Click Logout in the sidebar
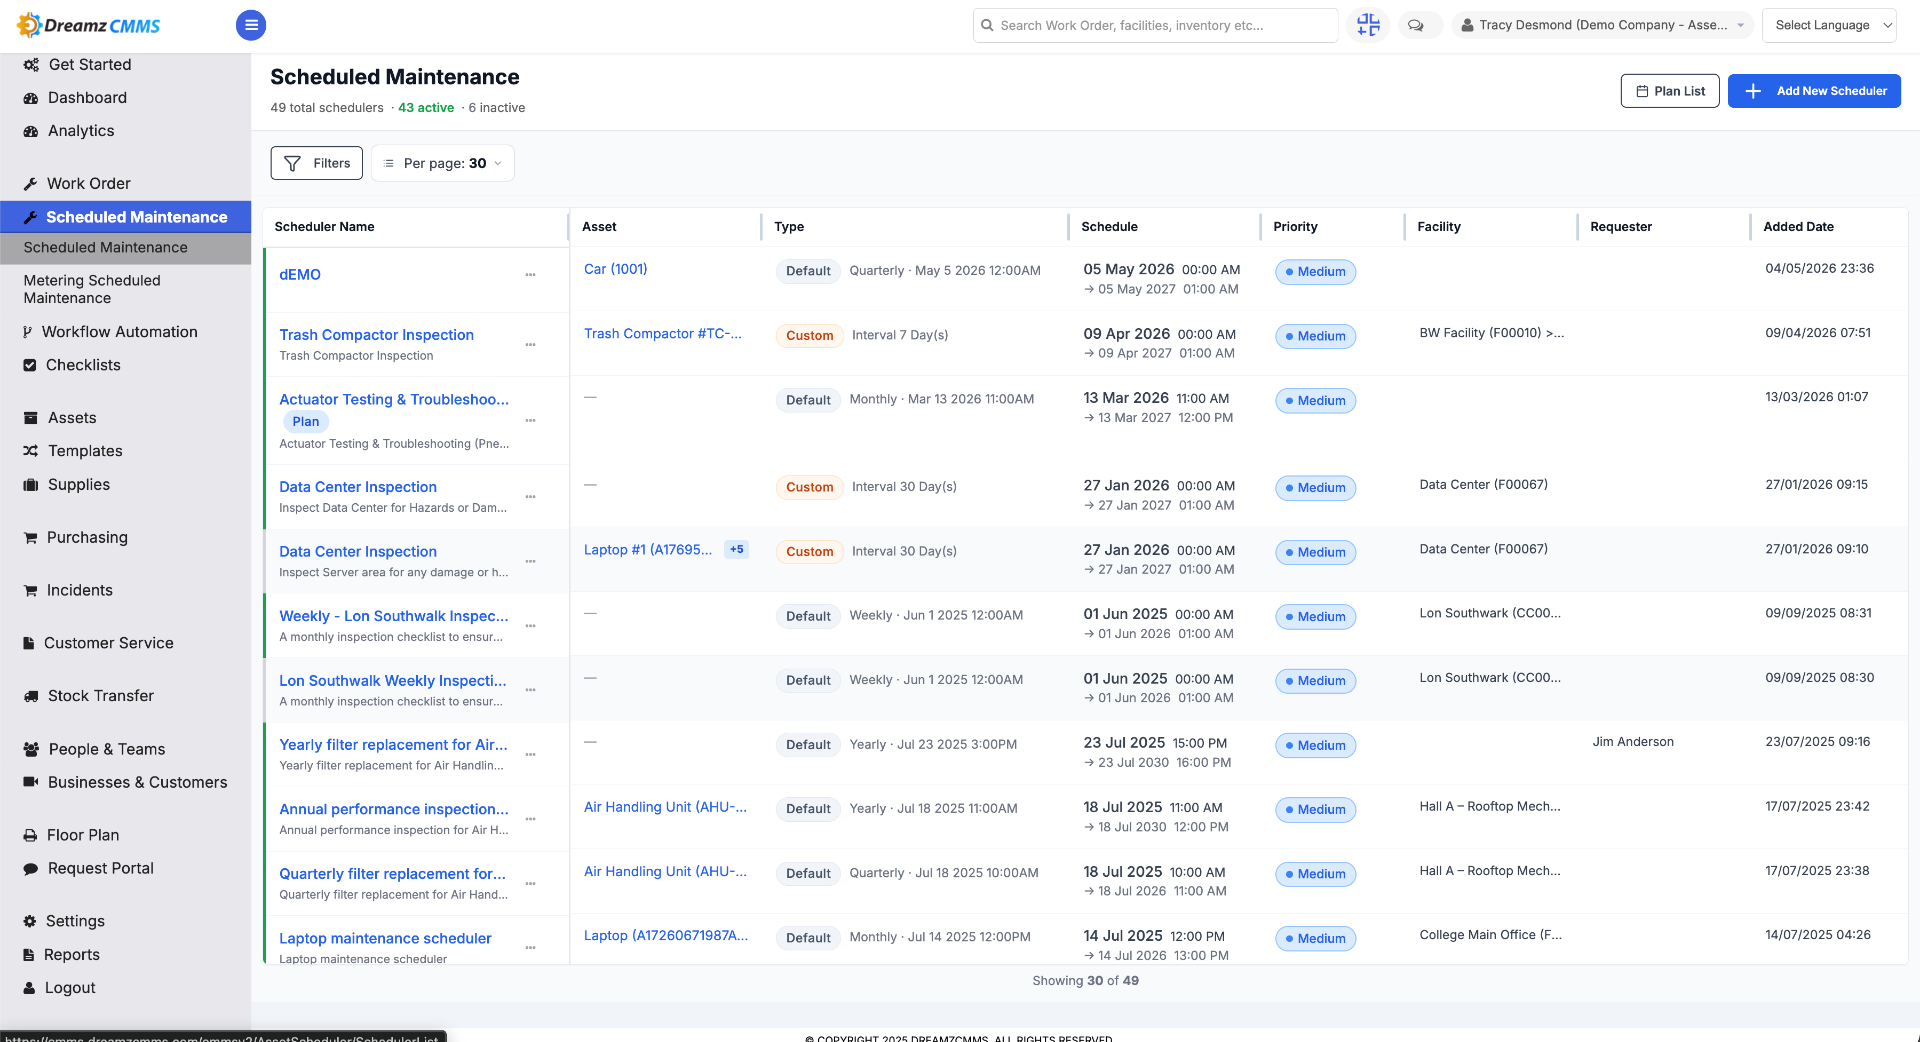The width and height of the screenshot is (1920, 1042). 70,988
